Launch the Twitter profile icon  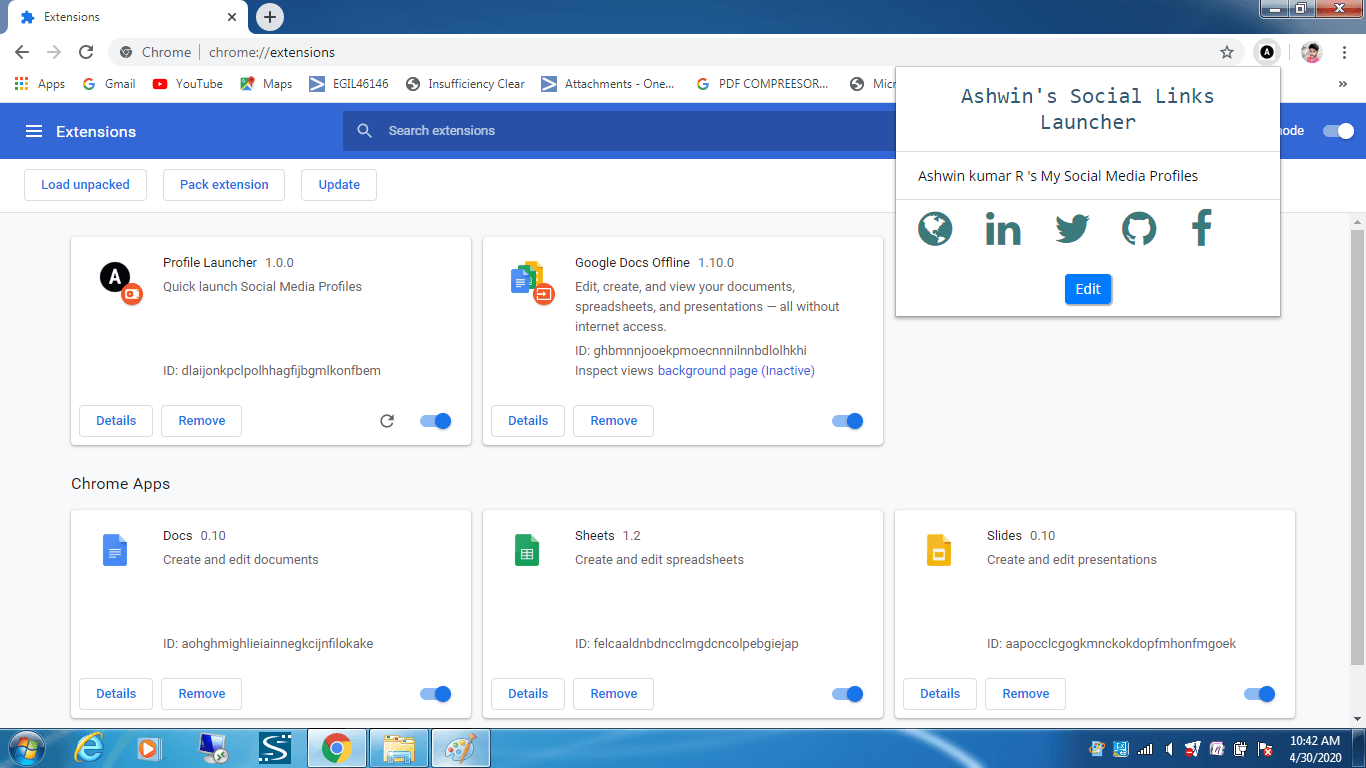click(1072, 229)
